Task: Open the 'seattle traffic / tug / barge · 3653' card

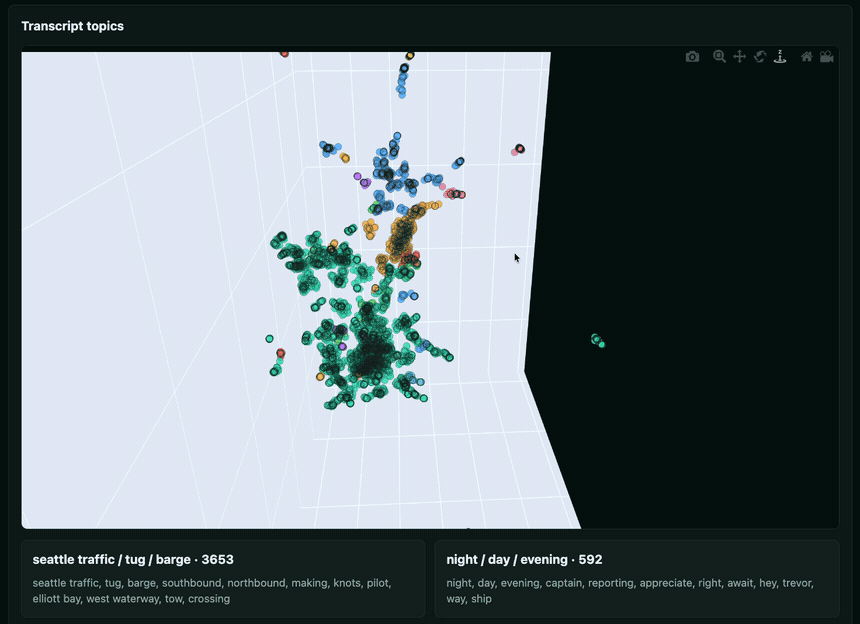Action: coord(223,578)
